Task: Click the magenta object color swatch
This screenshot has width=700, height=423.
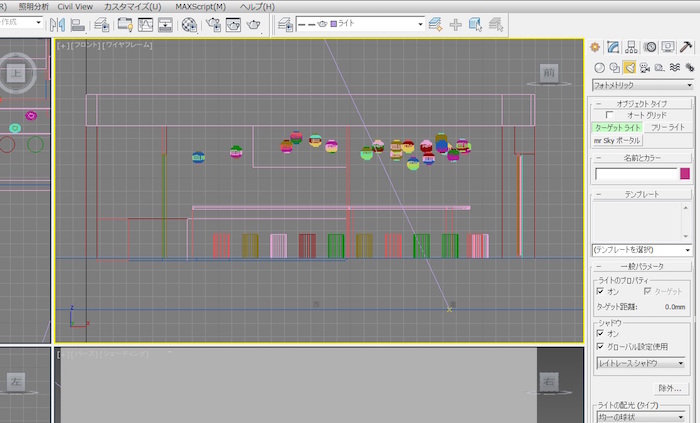Action: pyautogui.click(x=685, y=174)
